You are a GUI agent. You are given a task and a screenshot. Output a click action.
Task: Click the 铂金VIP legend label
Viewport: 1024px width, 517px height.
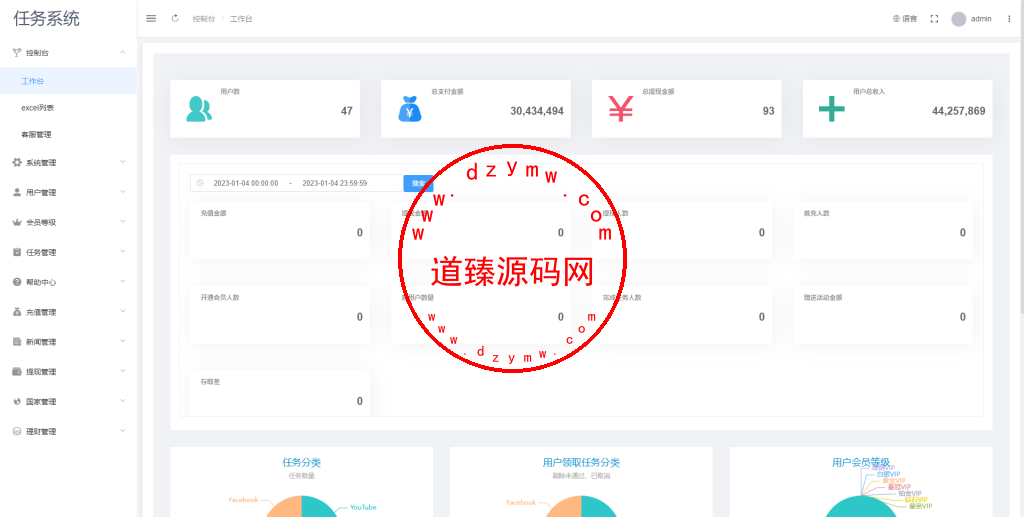pos(910,494)
